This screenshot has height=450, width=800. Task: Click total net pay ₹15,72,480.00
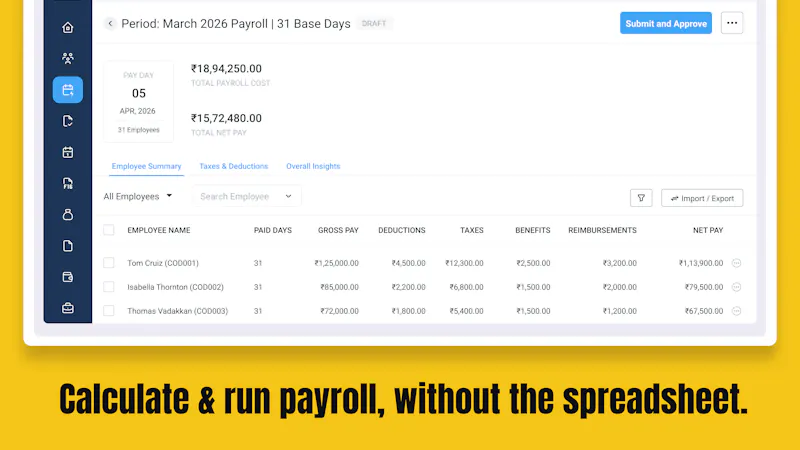(x=227, y=118)
